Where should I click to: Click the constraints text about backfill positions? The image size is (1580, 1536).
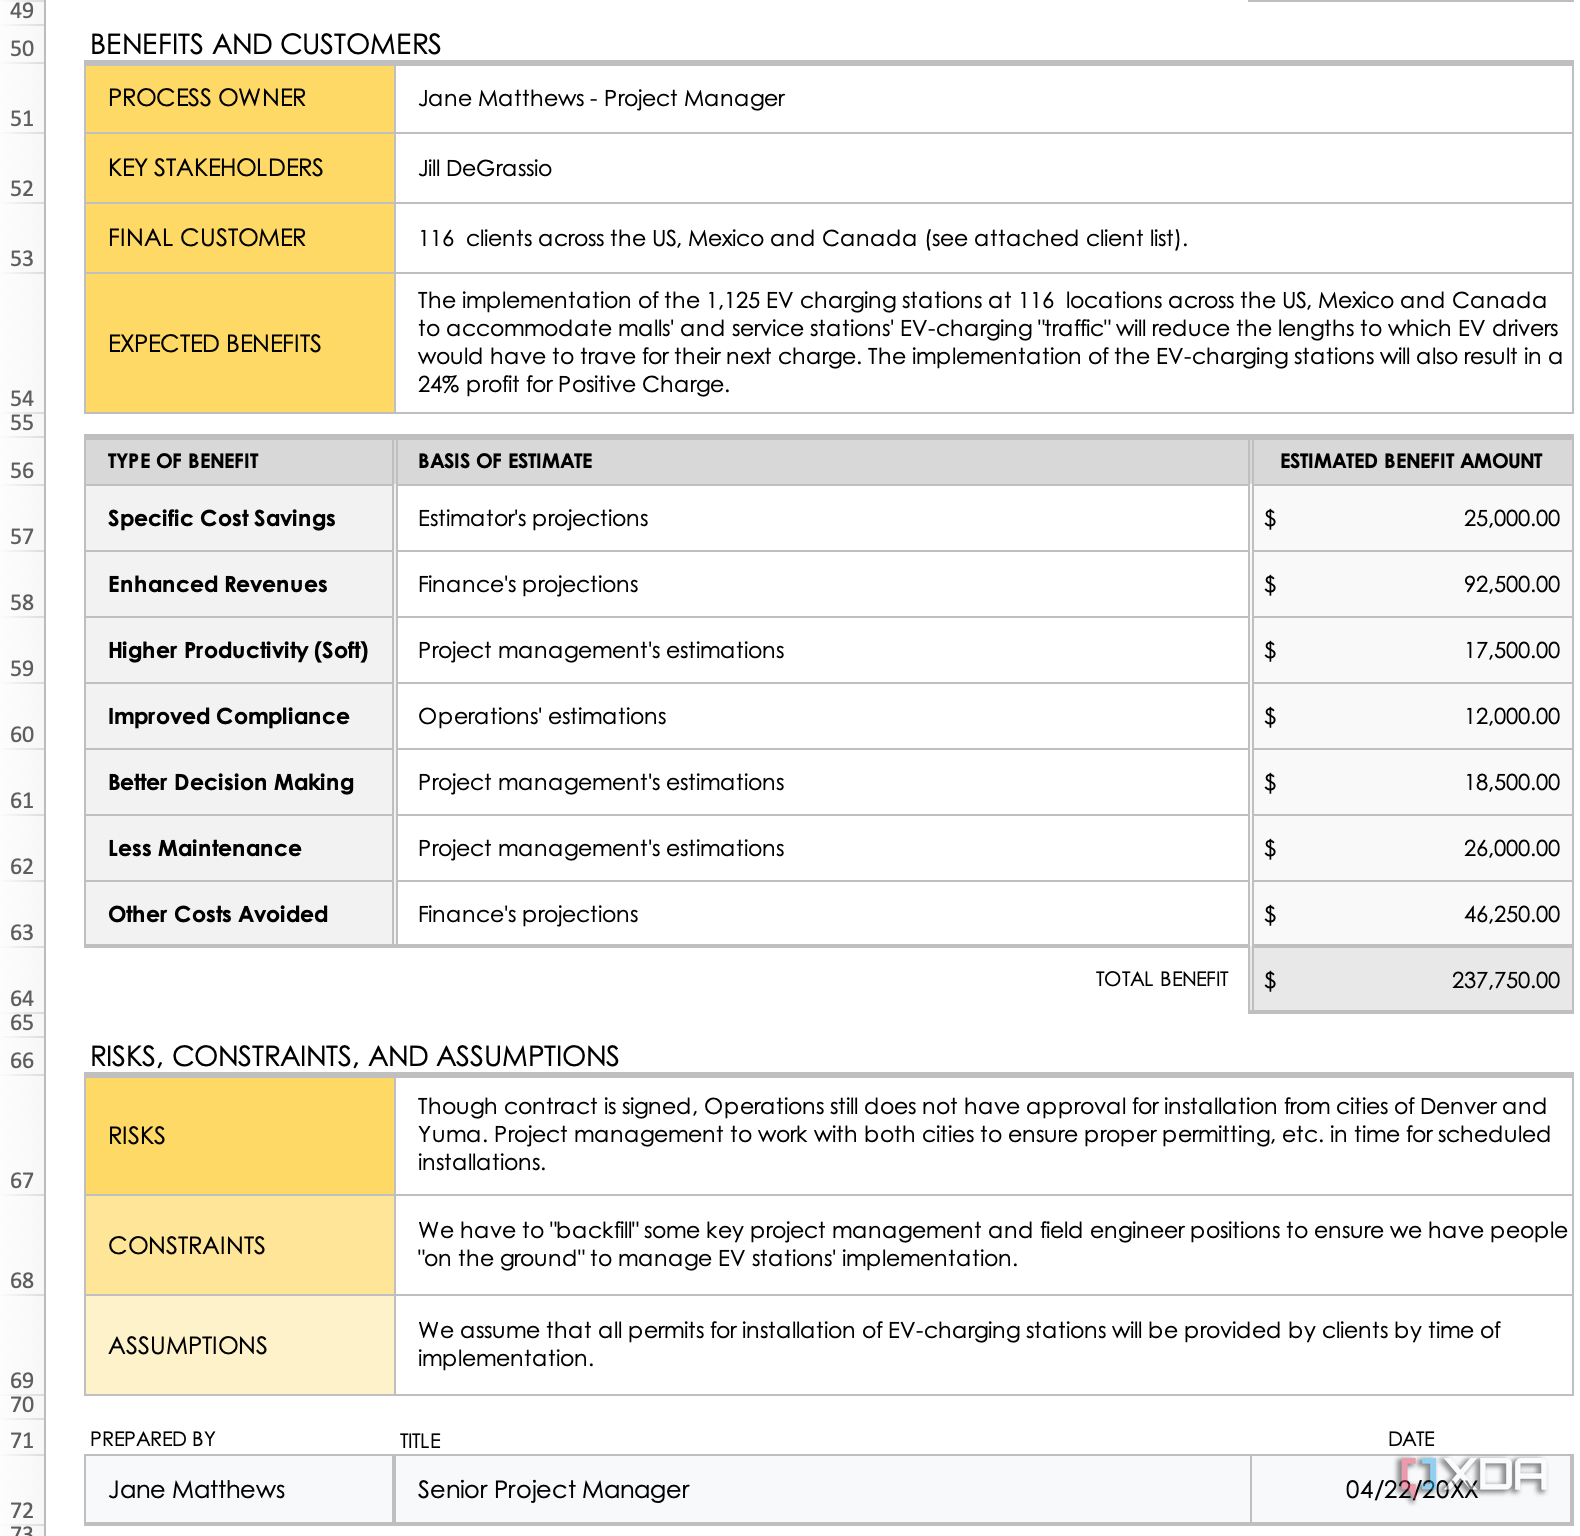pyautogui.click(x=984, y=1245)
